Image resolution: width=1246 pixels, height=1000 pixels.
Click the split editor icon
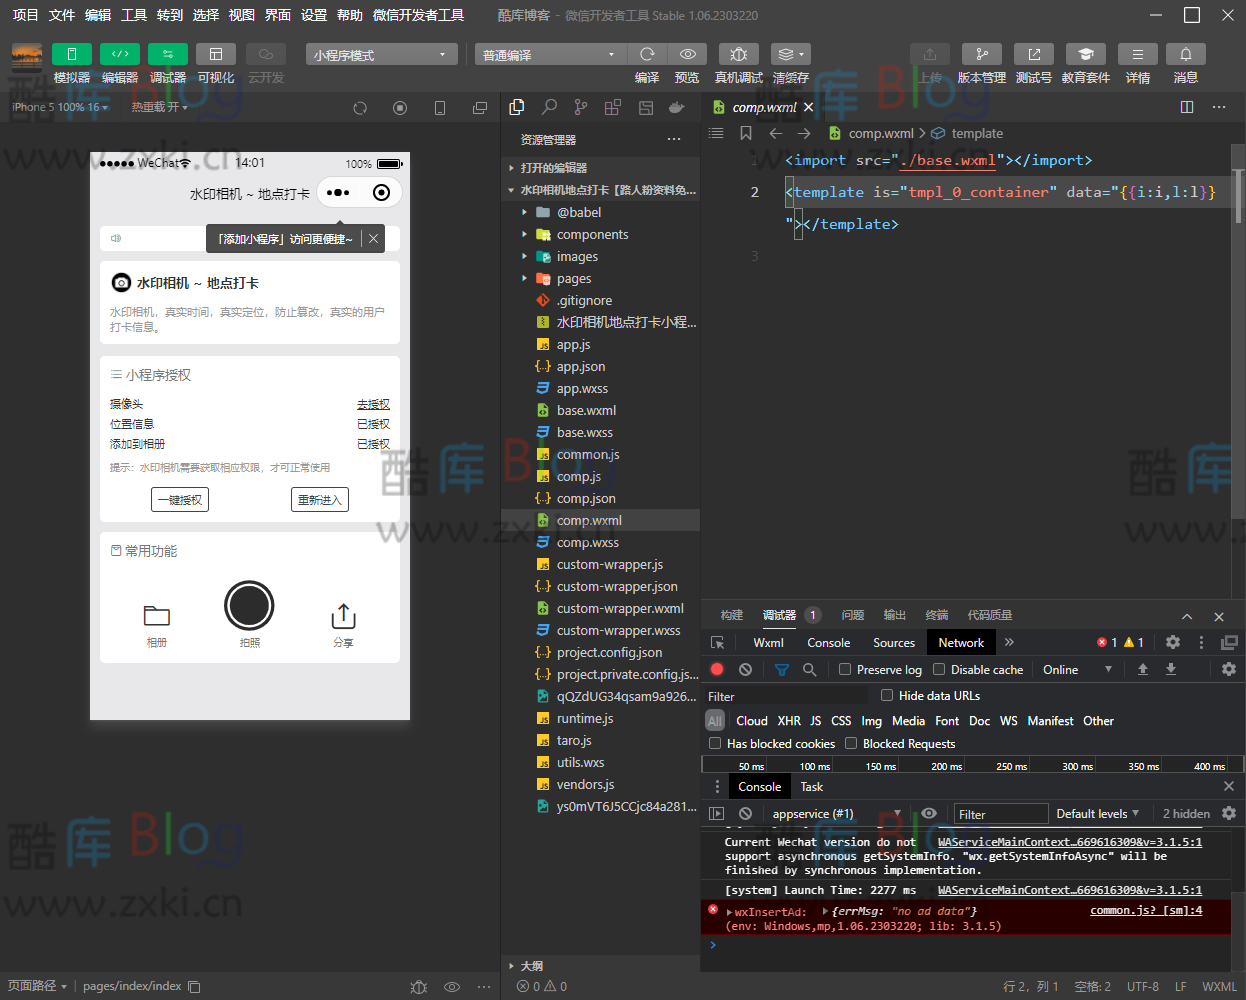pos(1187,107)
